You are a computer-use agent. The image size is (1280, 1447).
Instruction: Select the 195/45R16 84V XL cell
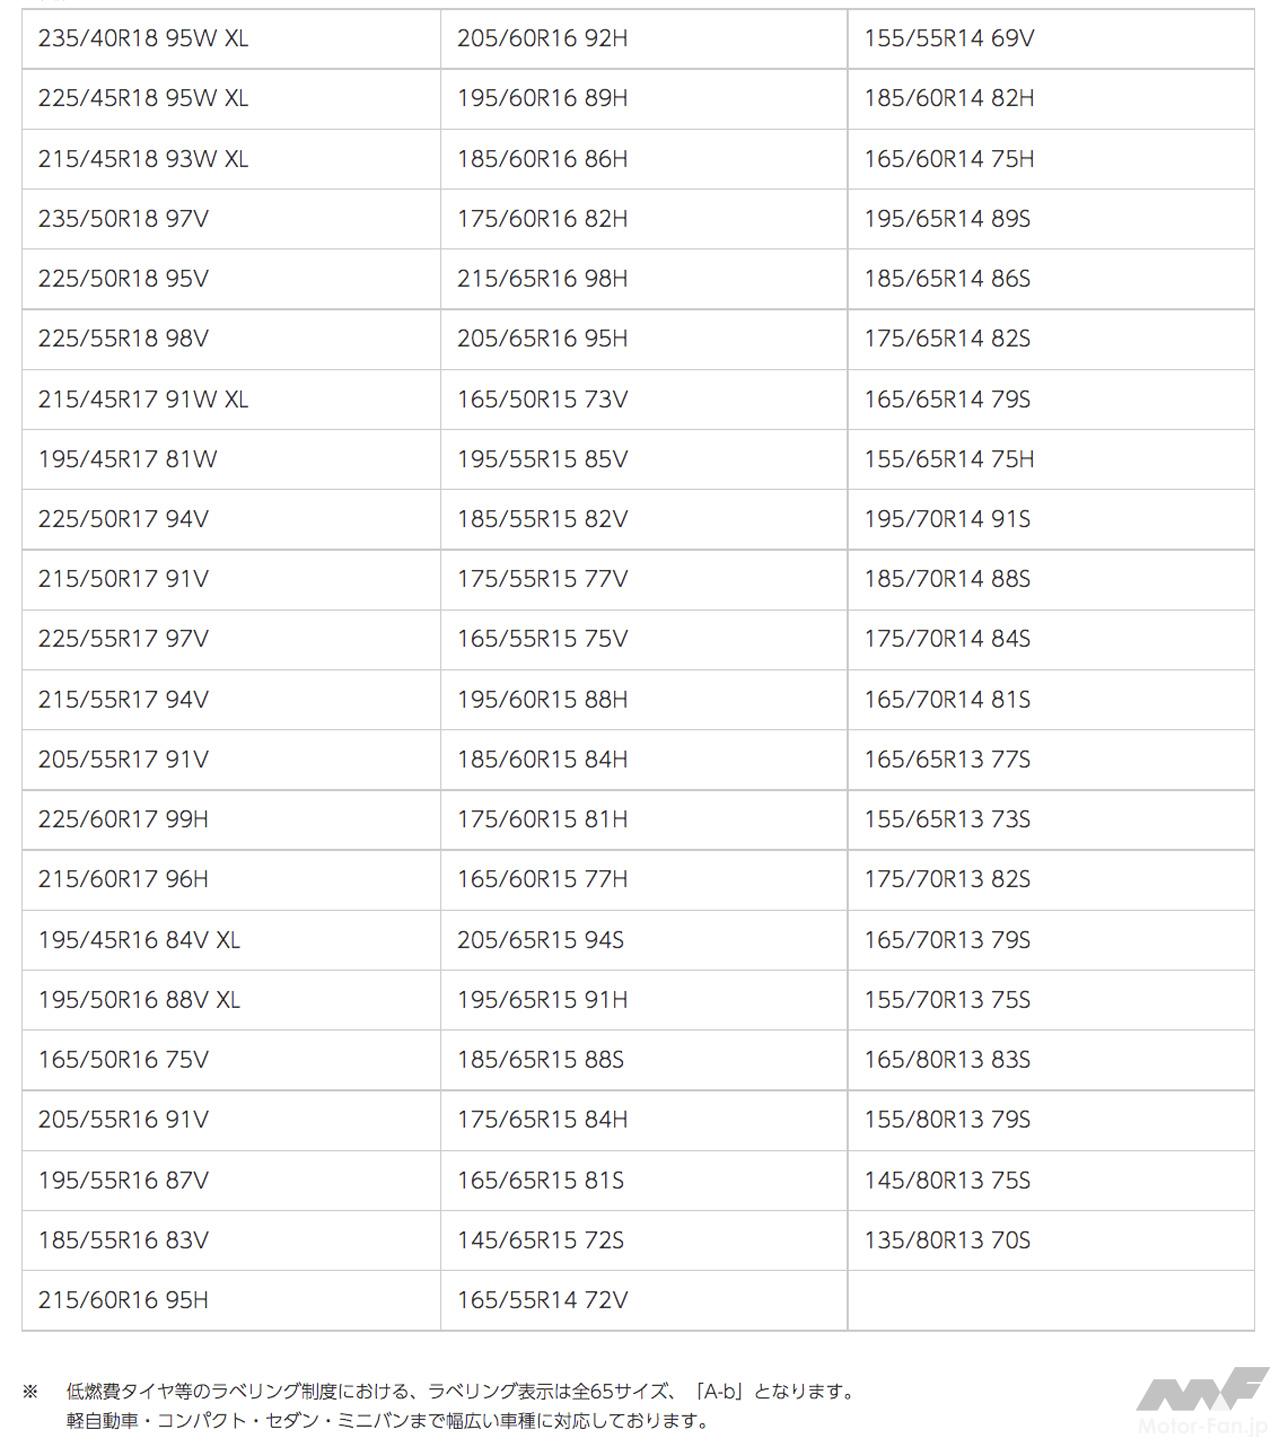click(x=139, y=940)
